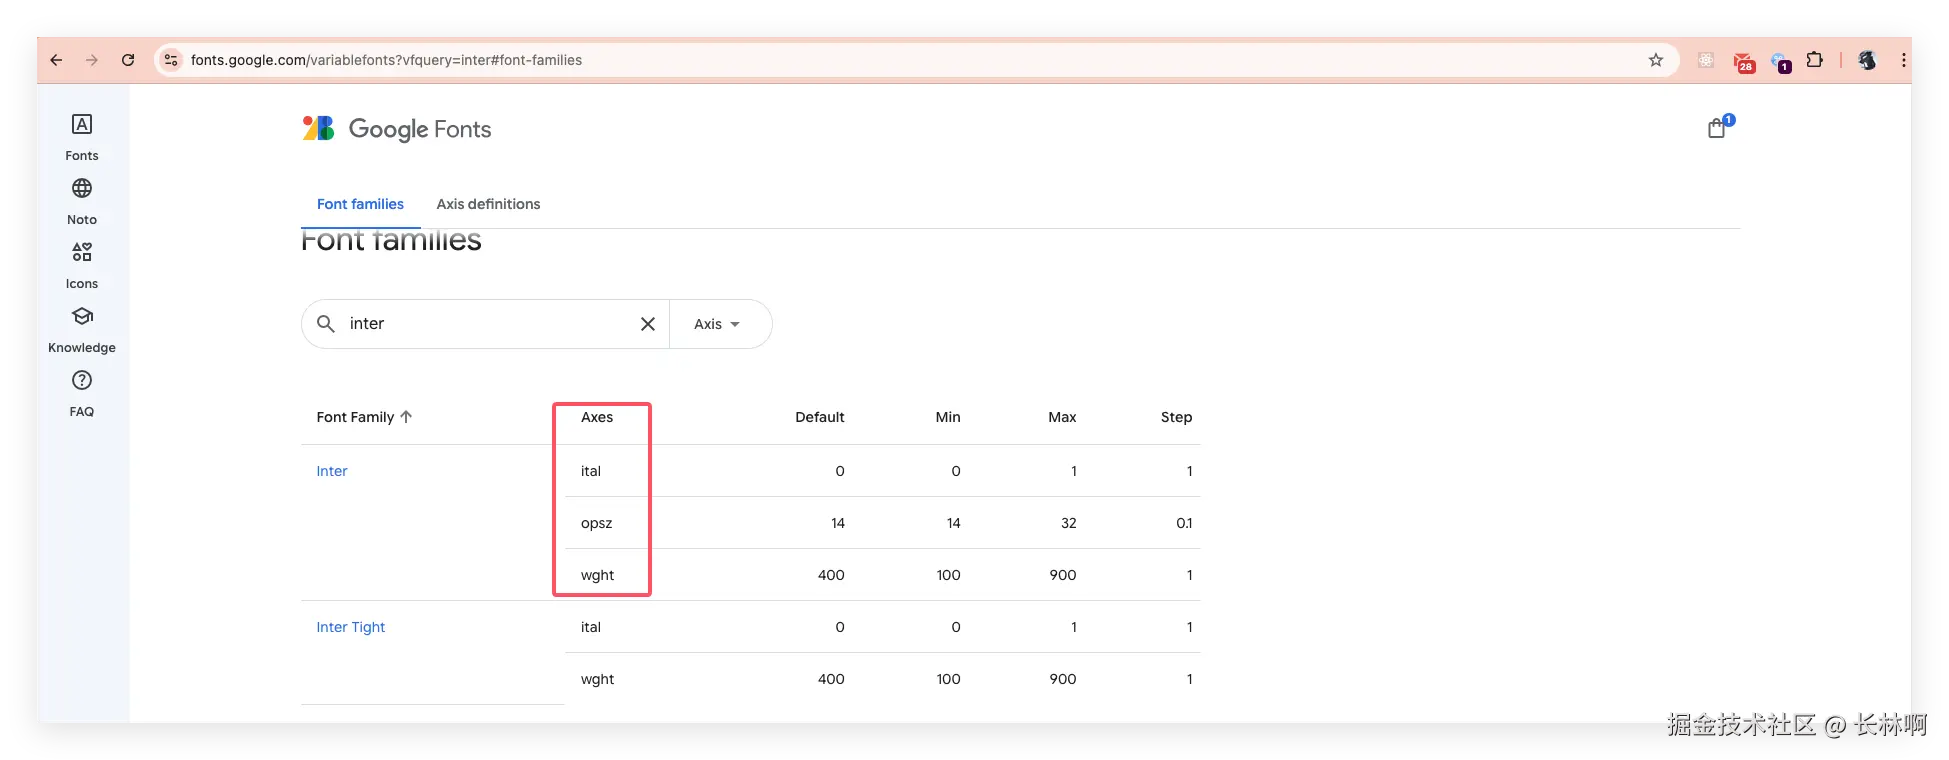Click the browser forward arrow

pyautogui.click(x=92, y=60)
